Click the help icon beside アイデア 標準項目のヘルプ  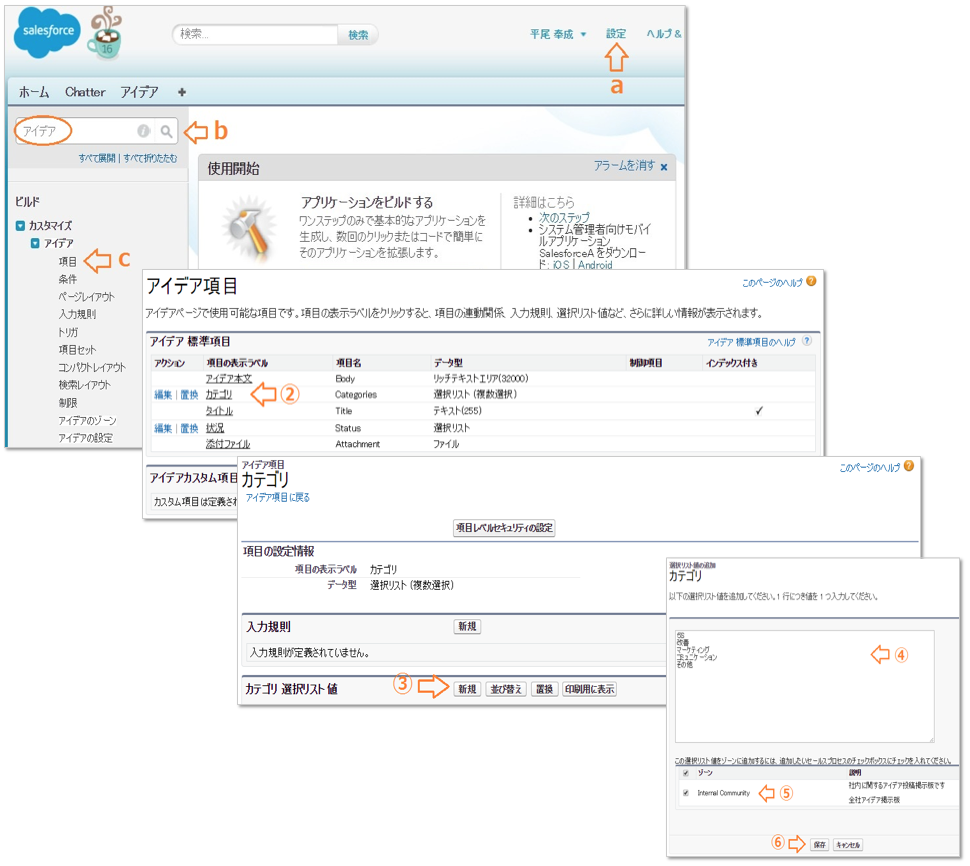[807, 341]
